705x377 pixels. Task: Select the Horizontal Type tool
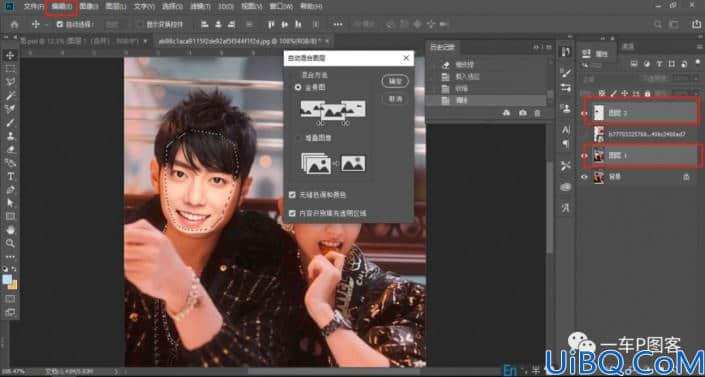[10, 176]
